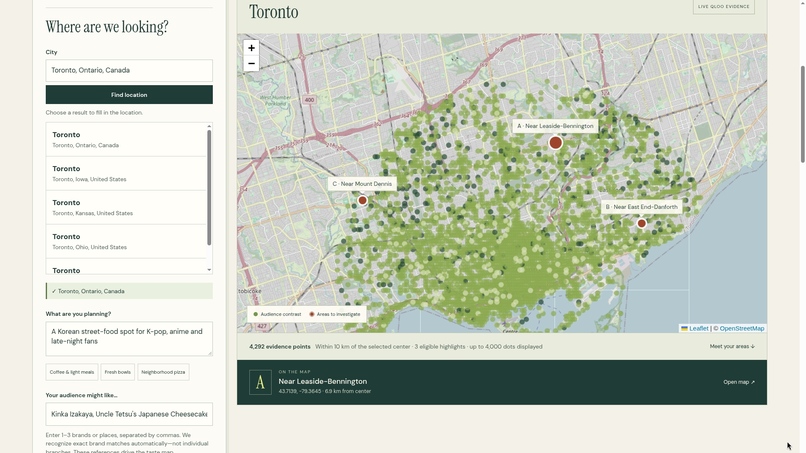
Task: Select the partially visible fifth Toronto result
Action: point(126,266)
